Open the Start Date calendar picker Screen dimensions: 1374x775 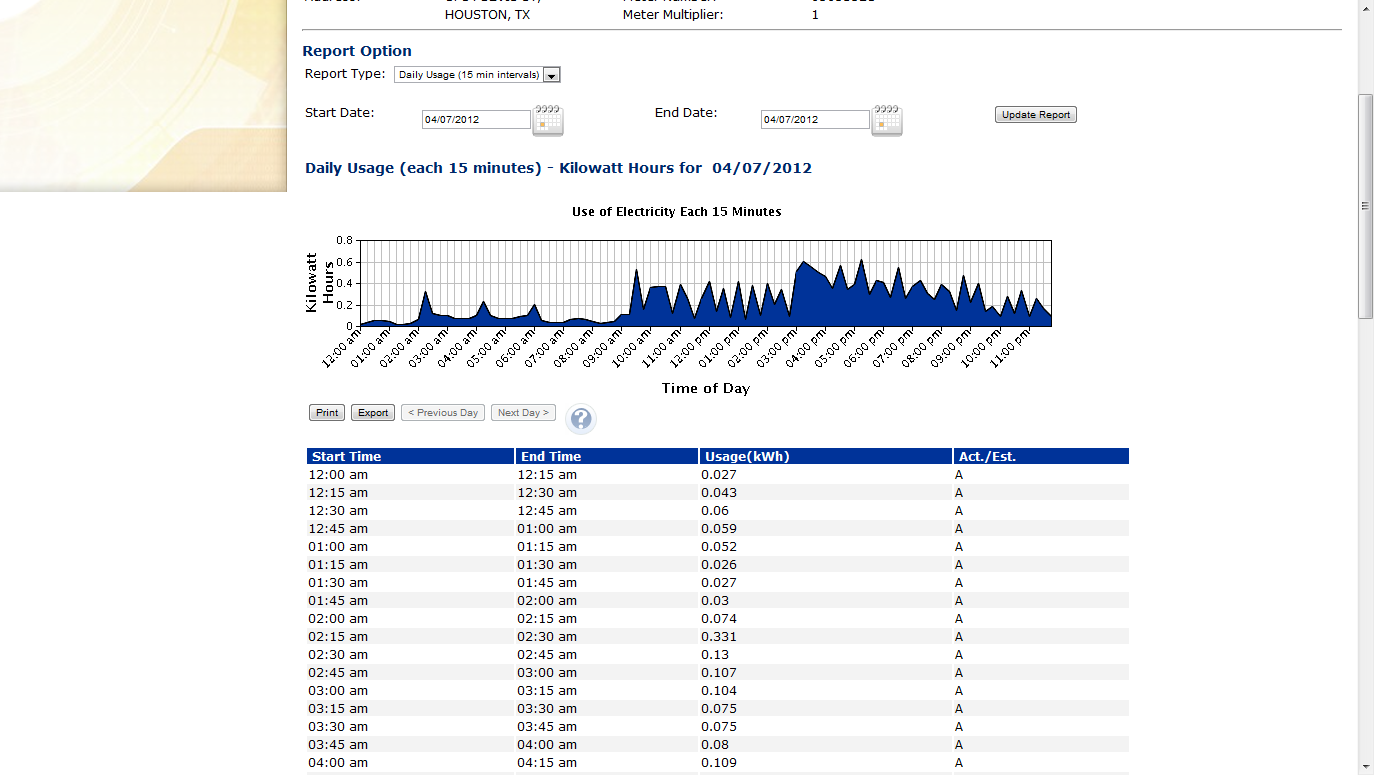tap(547, 120)
